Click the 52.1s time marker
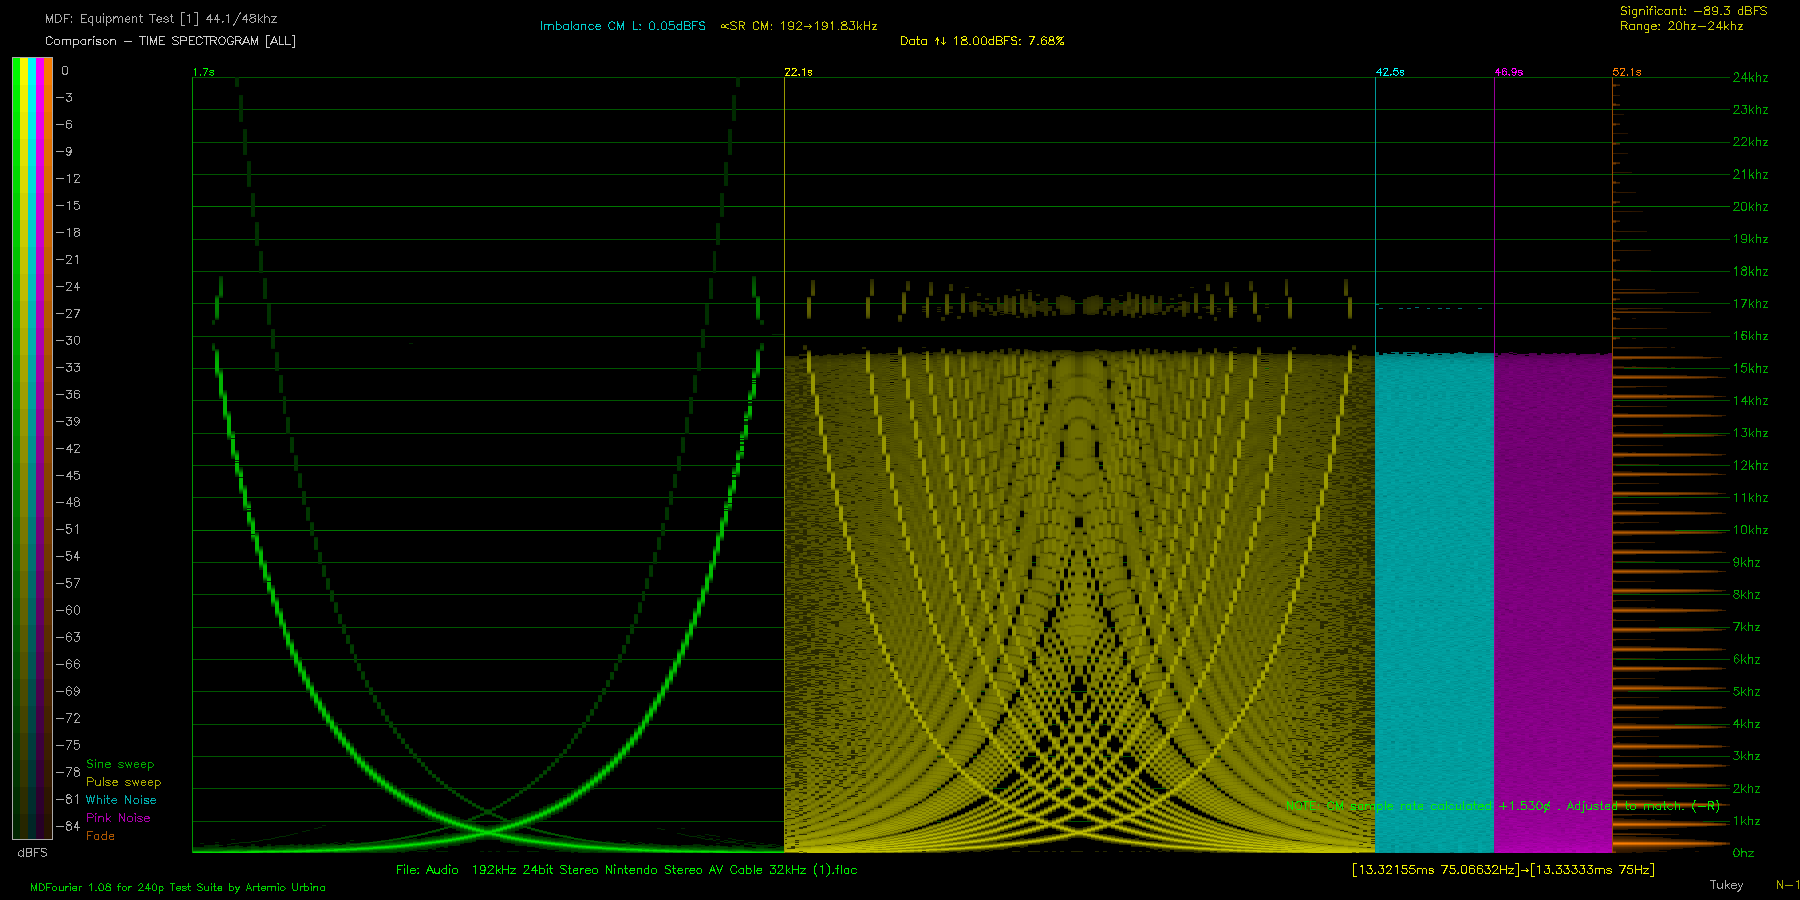Screen dimensions: 1800x900 (x=1626, y=72)
